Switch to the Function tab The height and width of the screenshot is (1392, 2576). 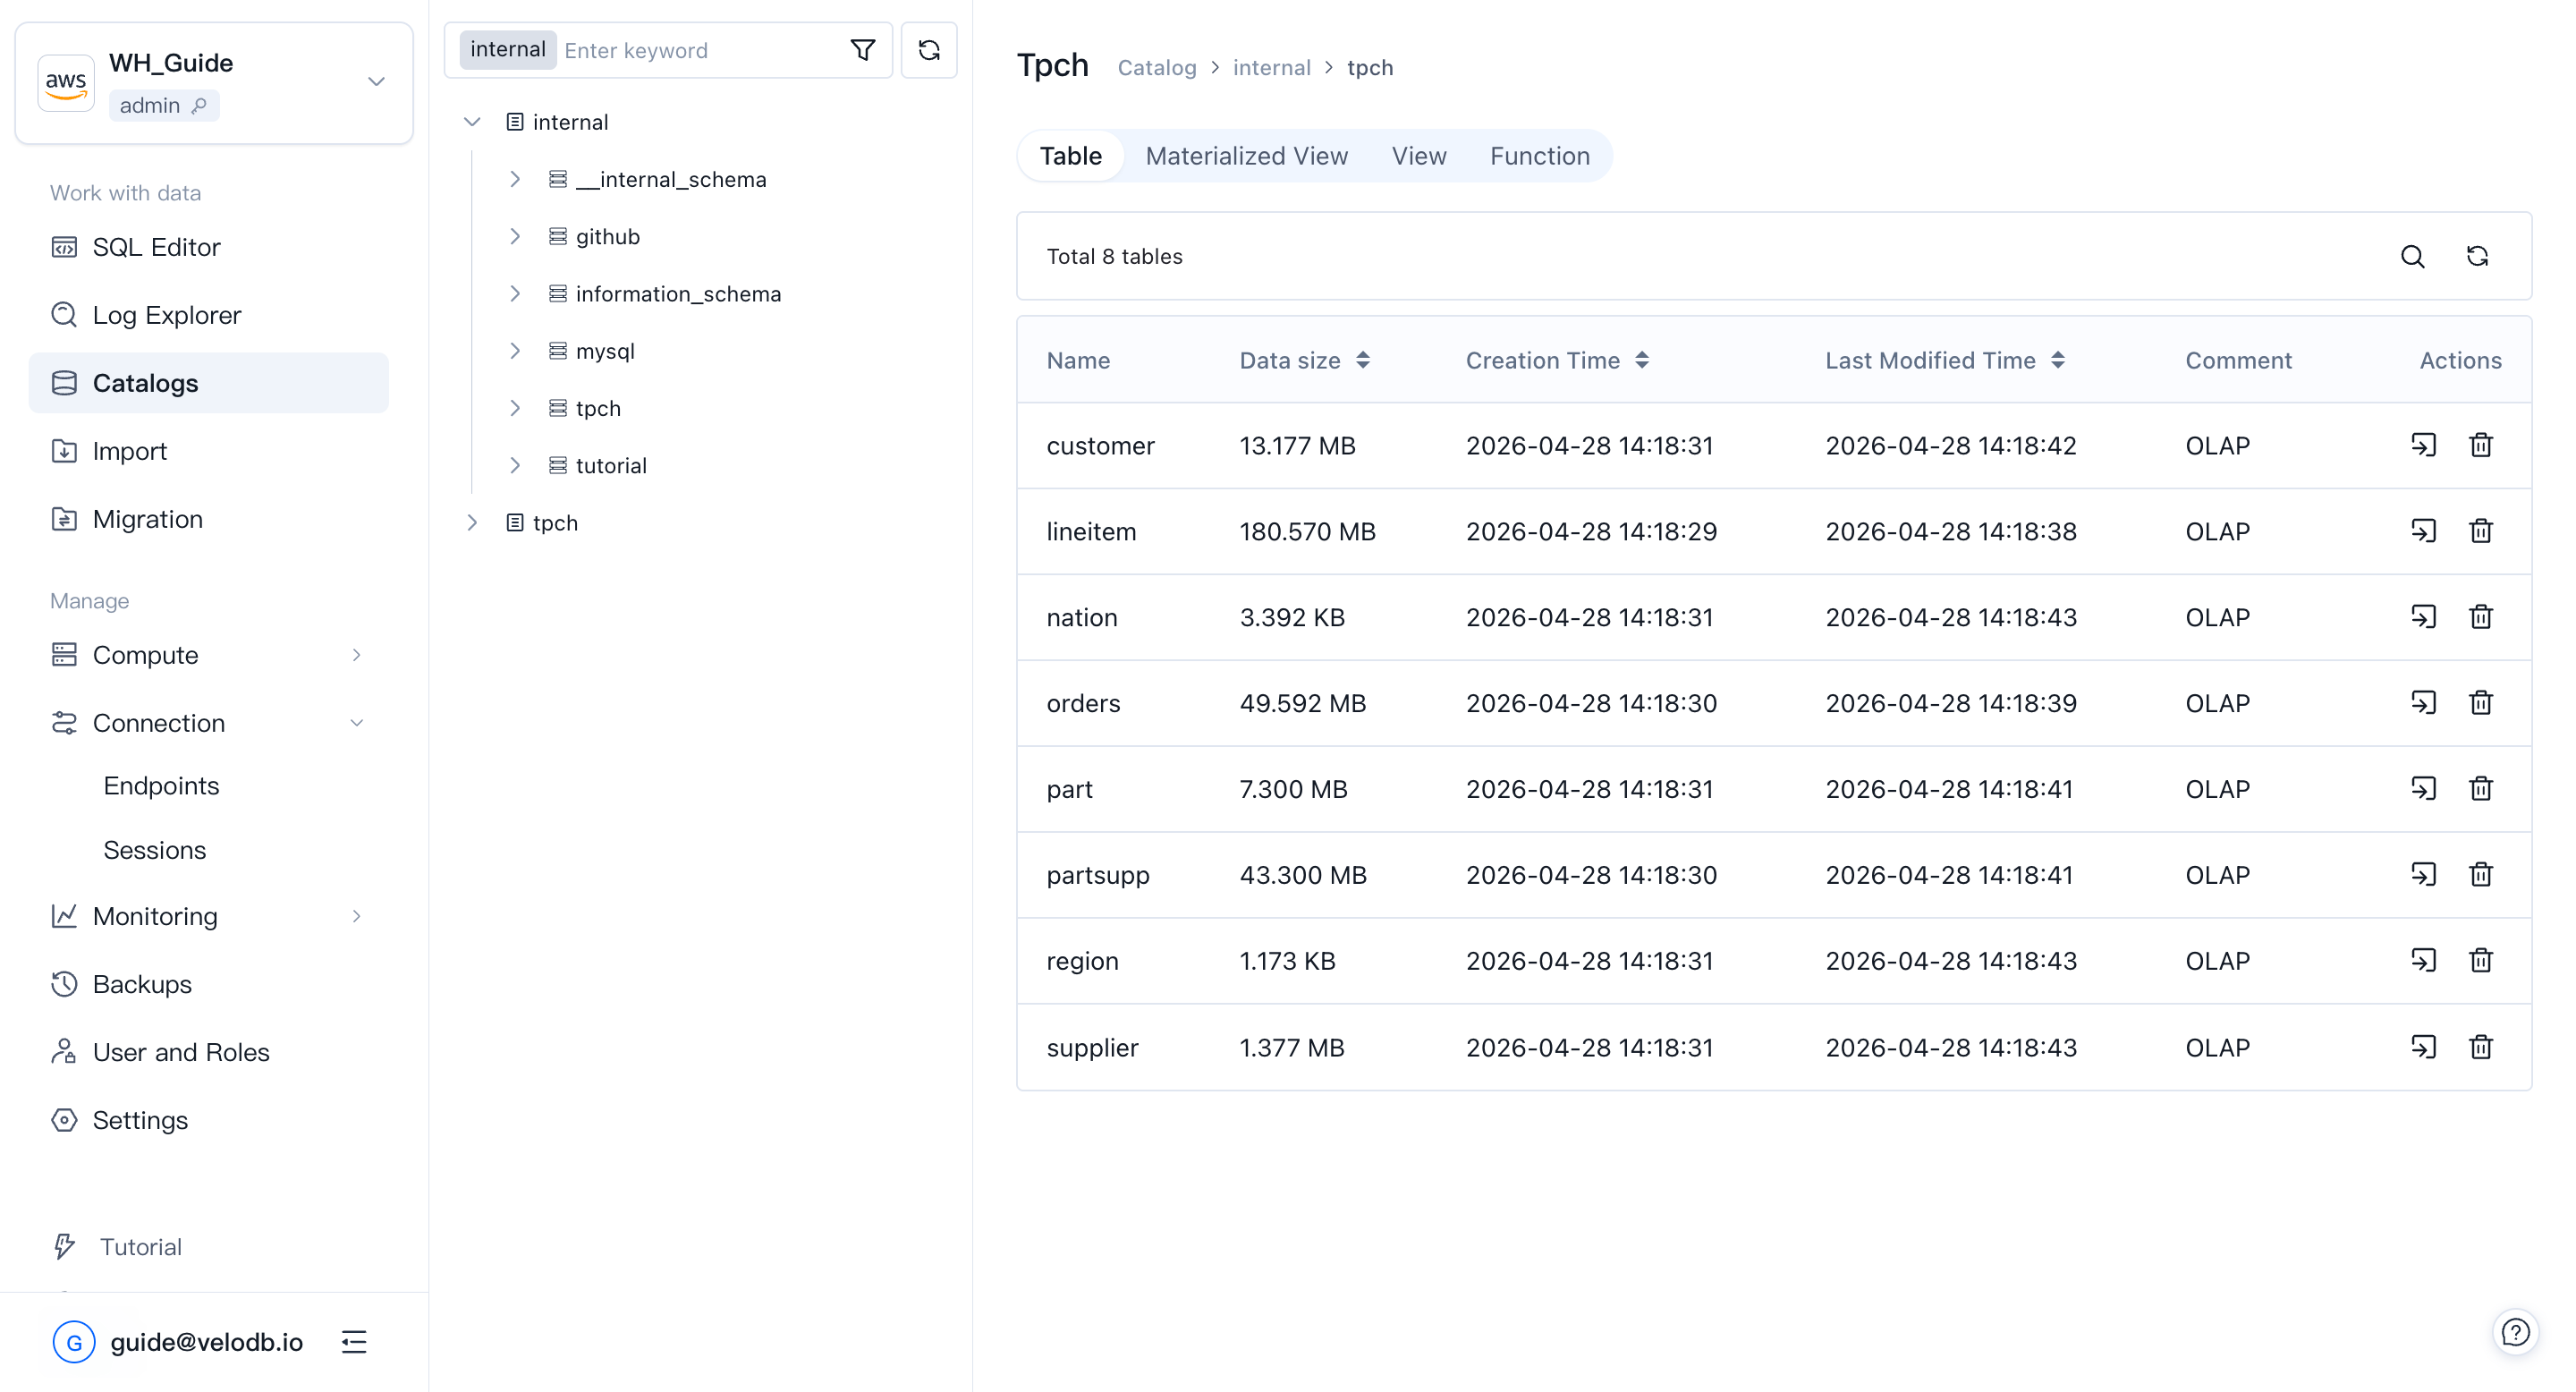[x=1539, y=155]
